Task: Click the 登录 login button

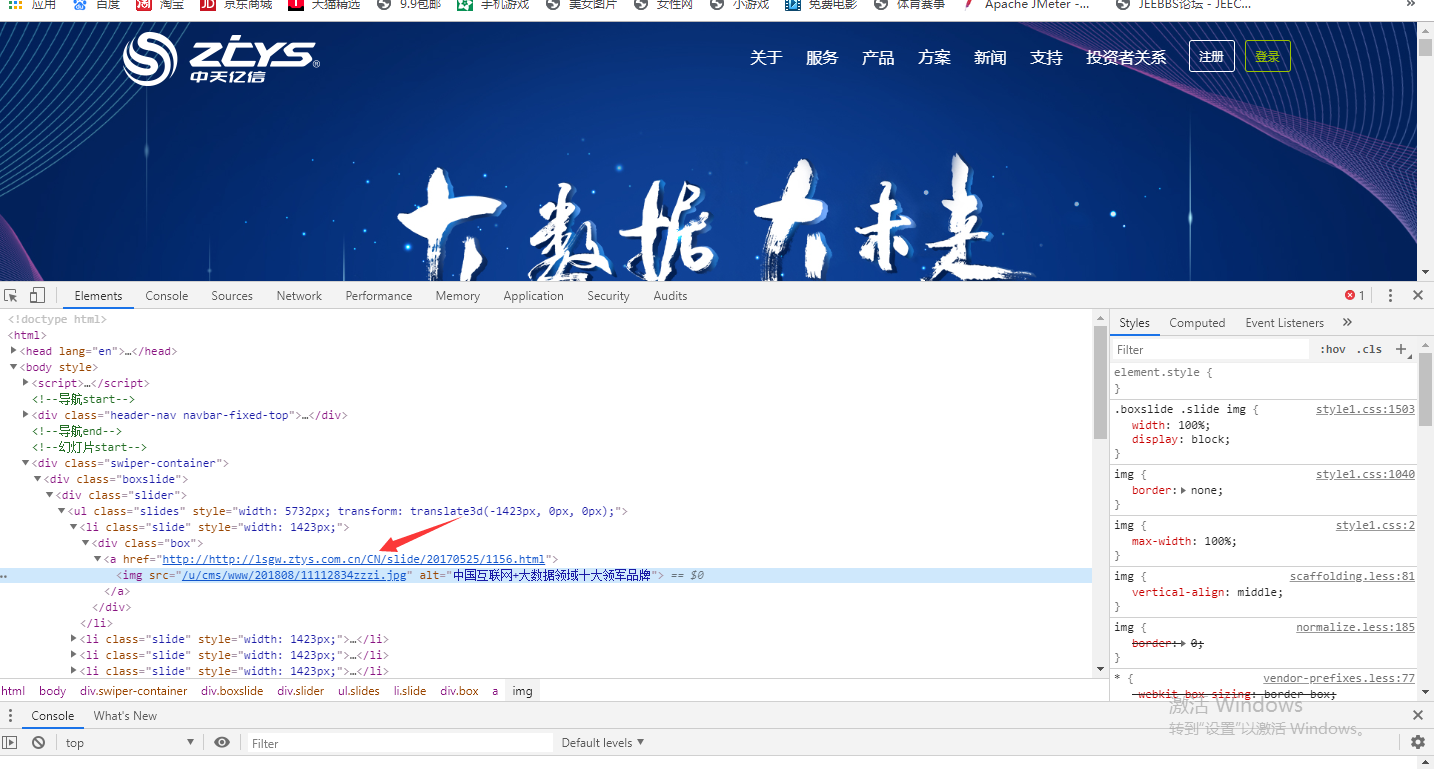Action: (x=1268, y=56)
